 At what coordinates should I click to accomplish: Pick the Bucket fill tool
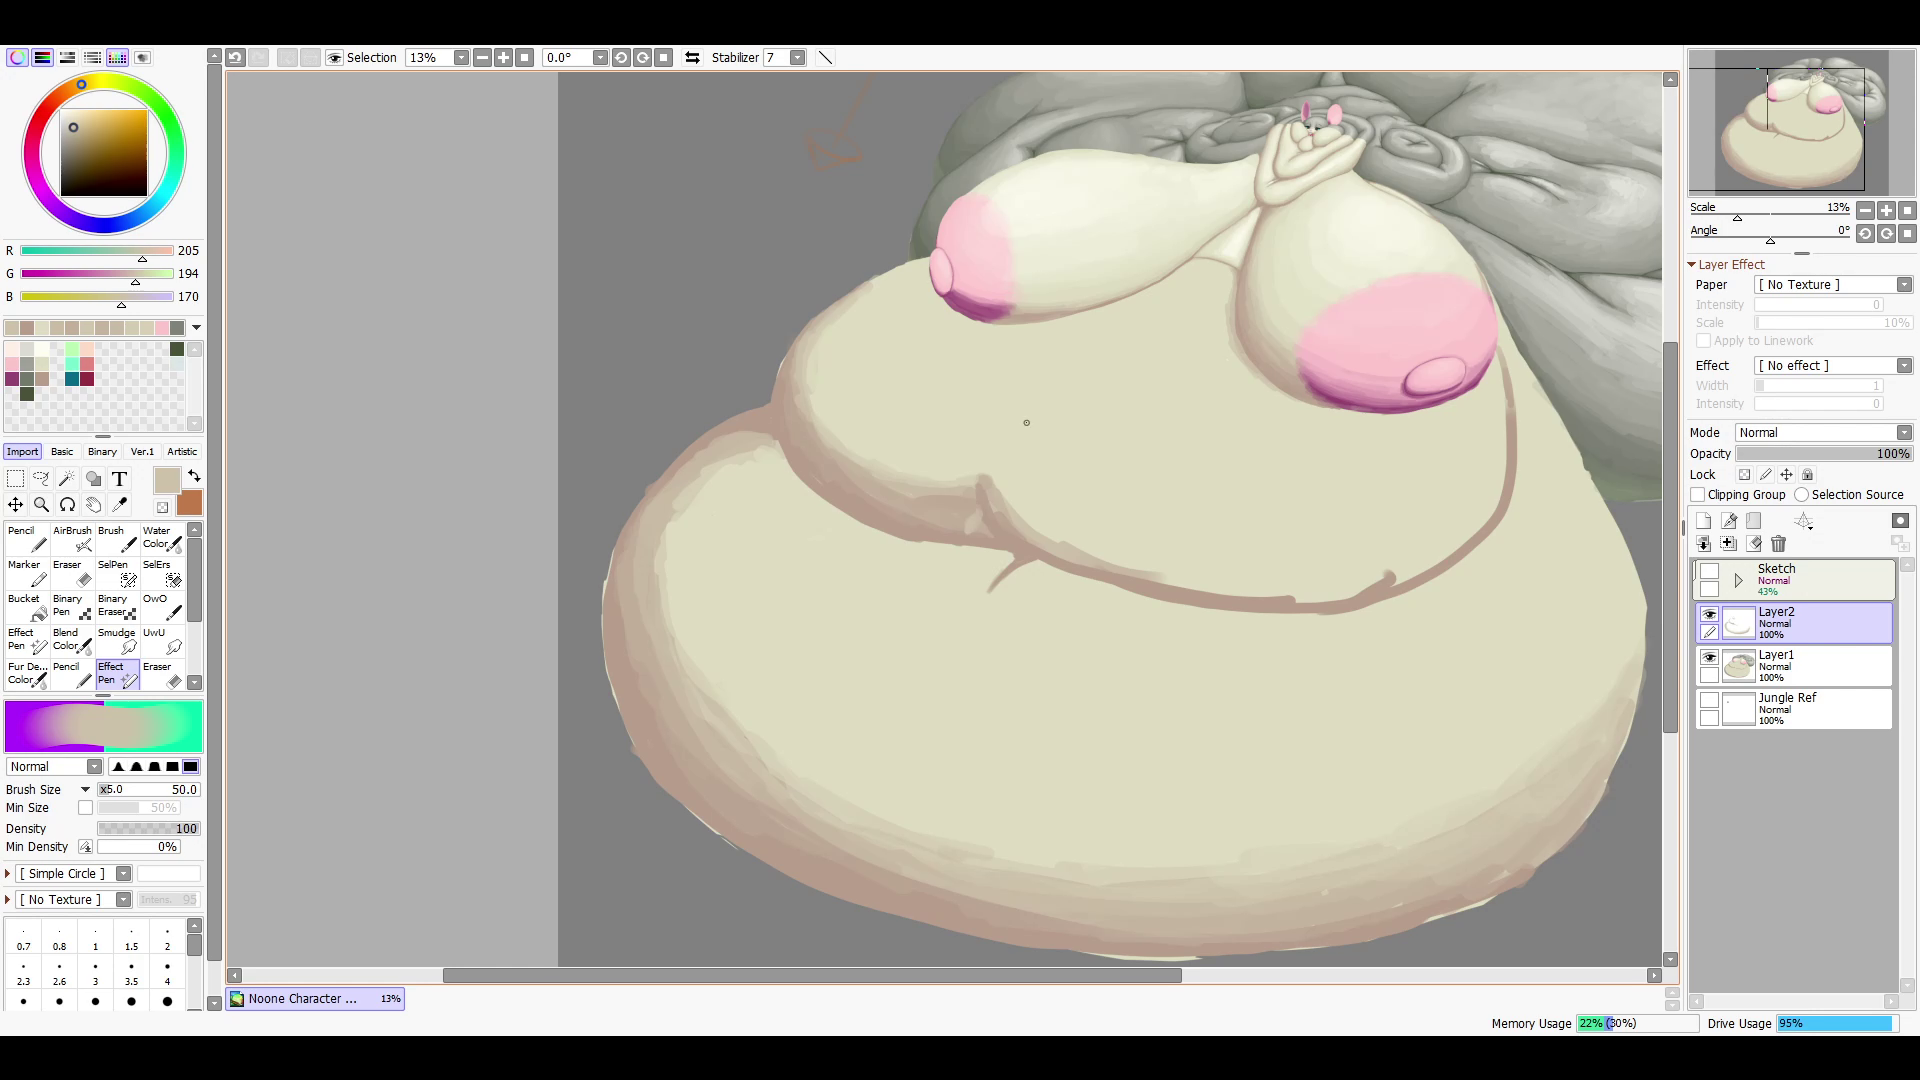tap(28, 606)
